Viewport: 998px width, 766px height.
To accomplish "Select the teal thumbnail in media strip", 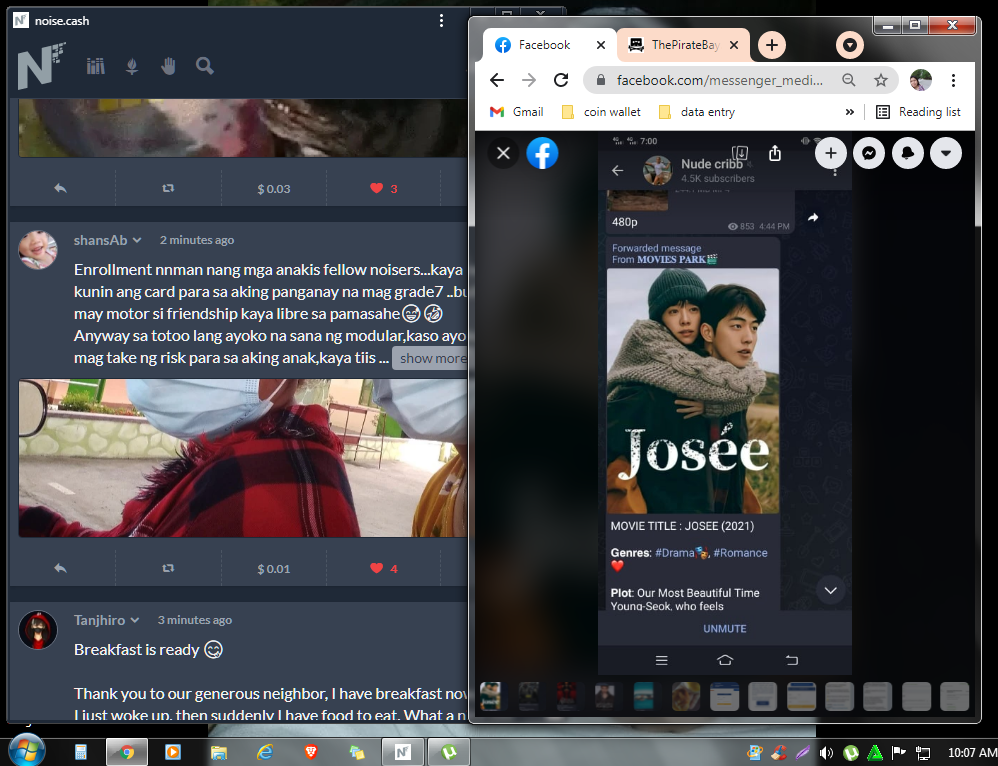I will (x=643, y=696).
